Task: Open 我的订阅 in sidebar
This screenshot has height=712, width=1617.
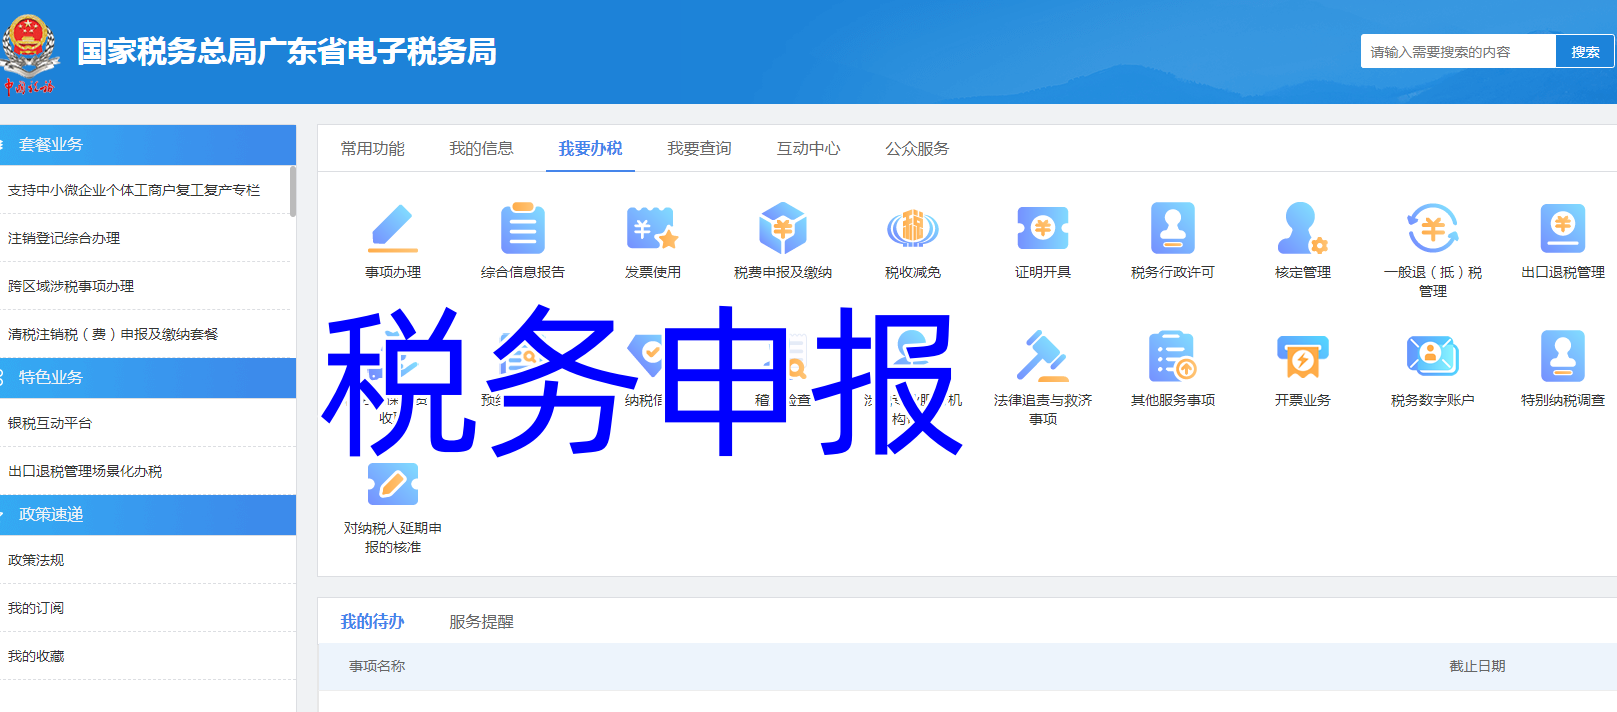Action: click(36, 608)
